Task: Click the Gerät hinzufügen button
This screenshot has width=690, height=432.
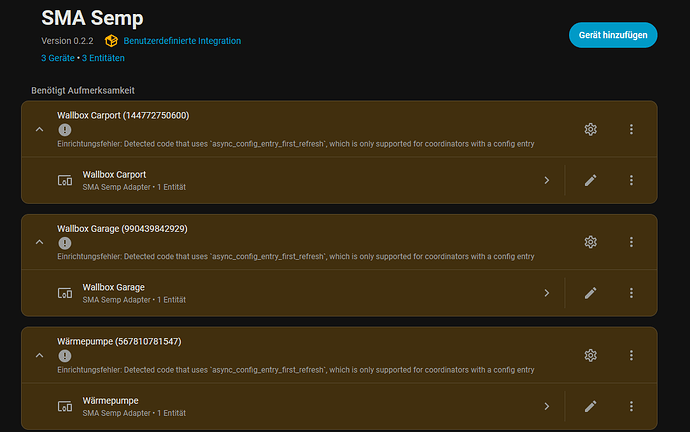Action: pyautogui.click(x=613, y=35)
